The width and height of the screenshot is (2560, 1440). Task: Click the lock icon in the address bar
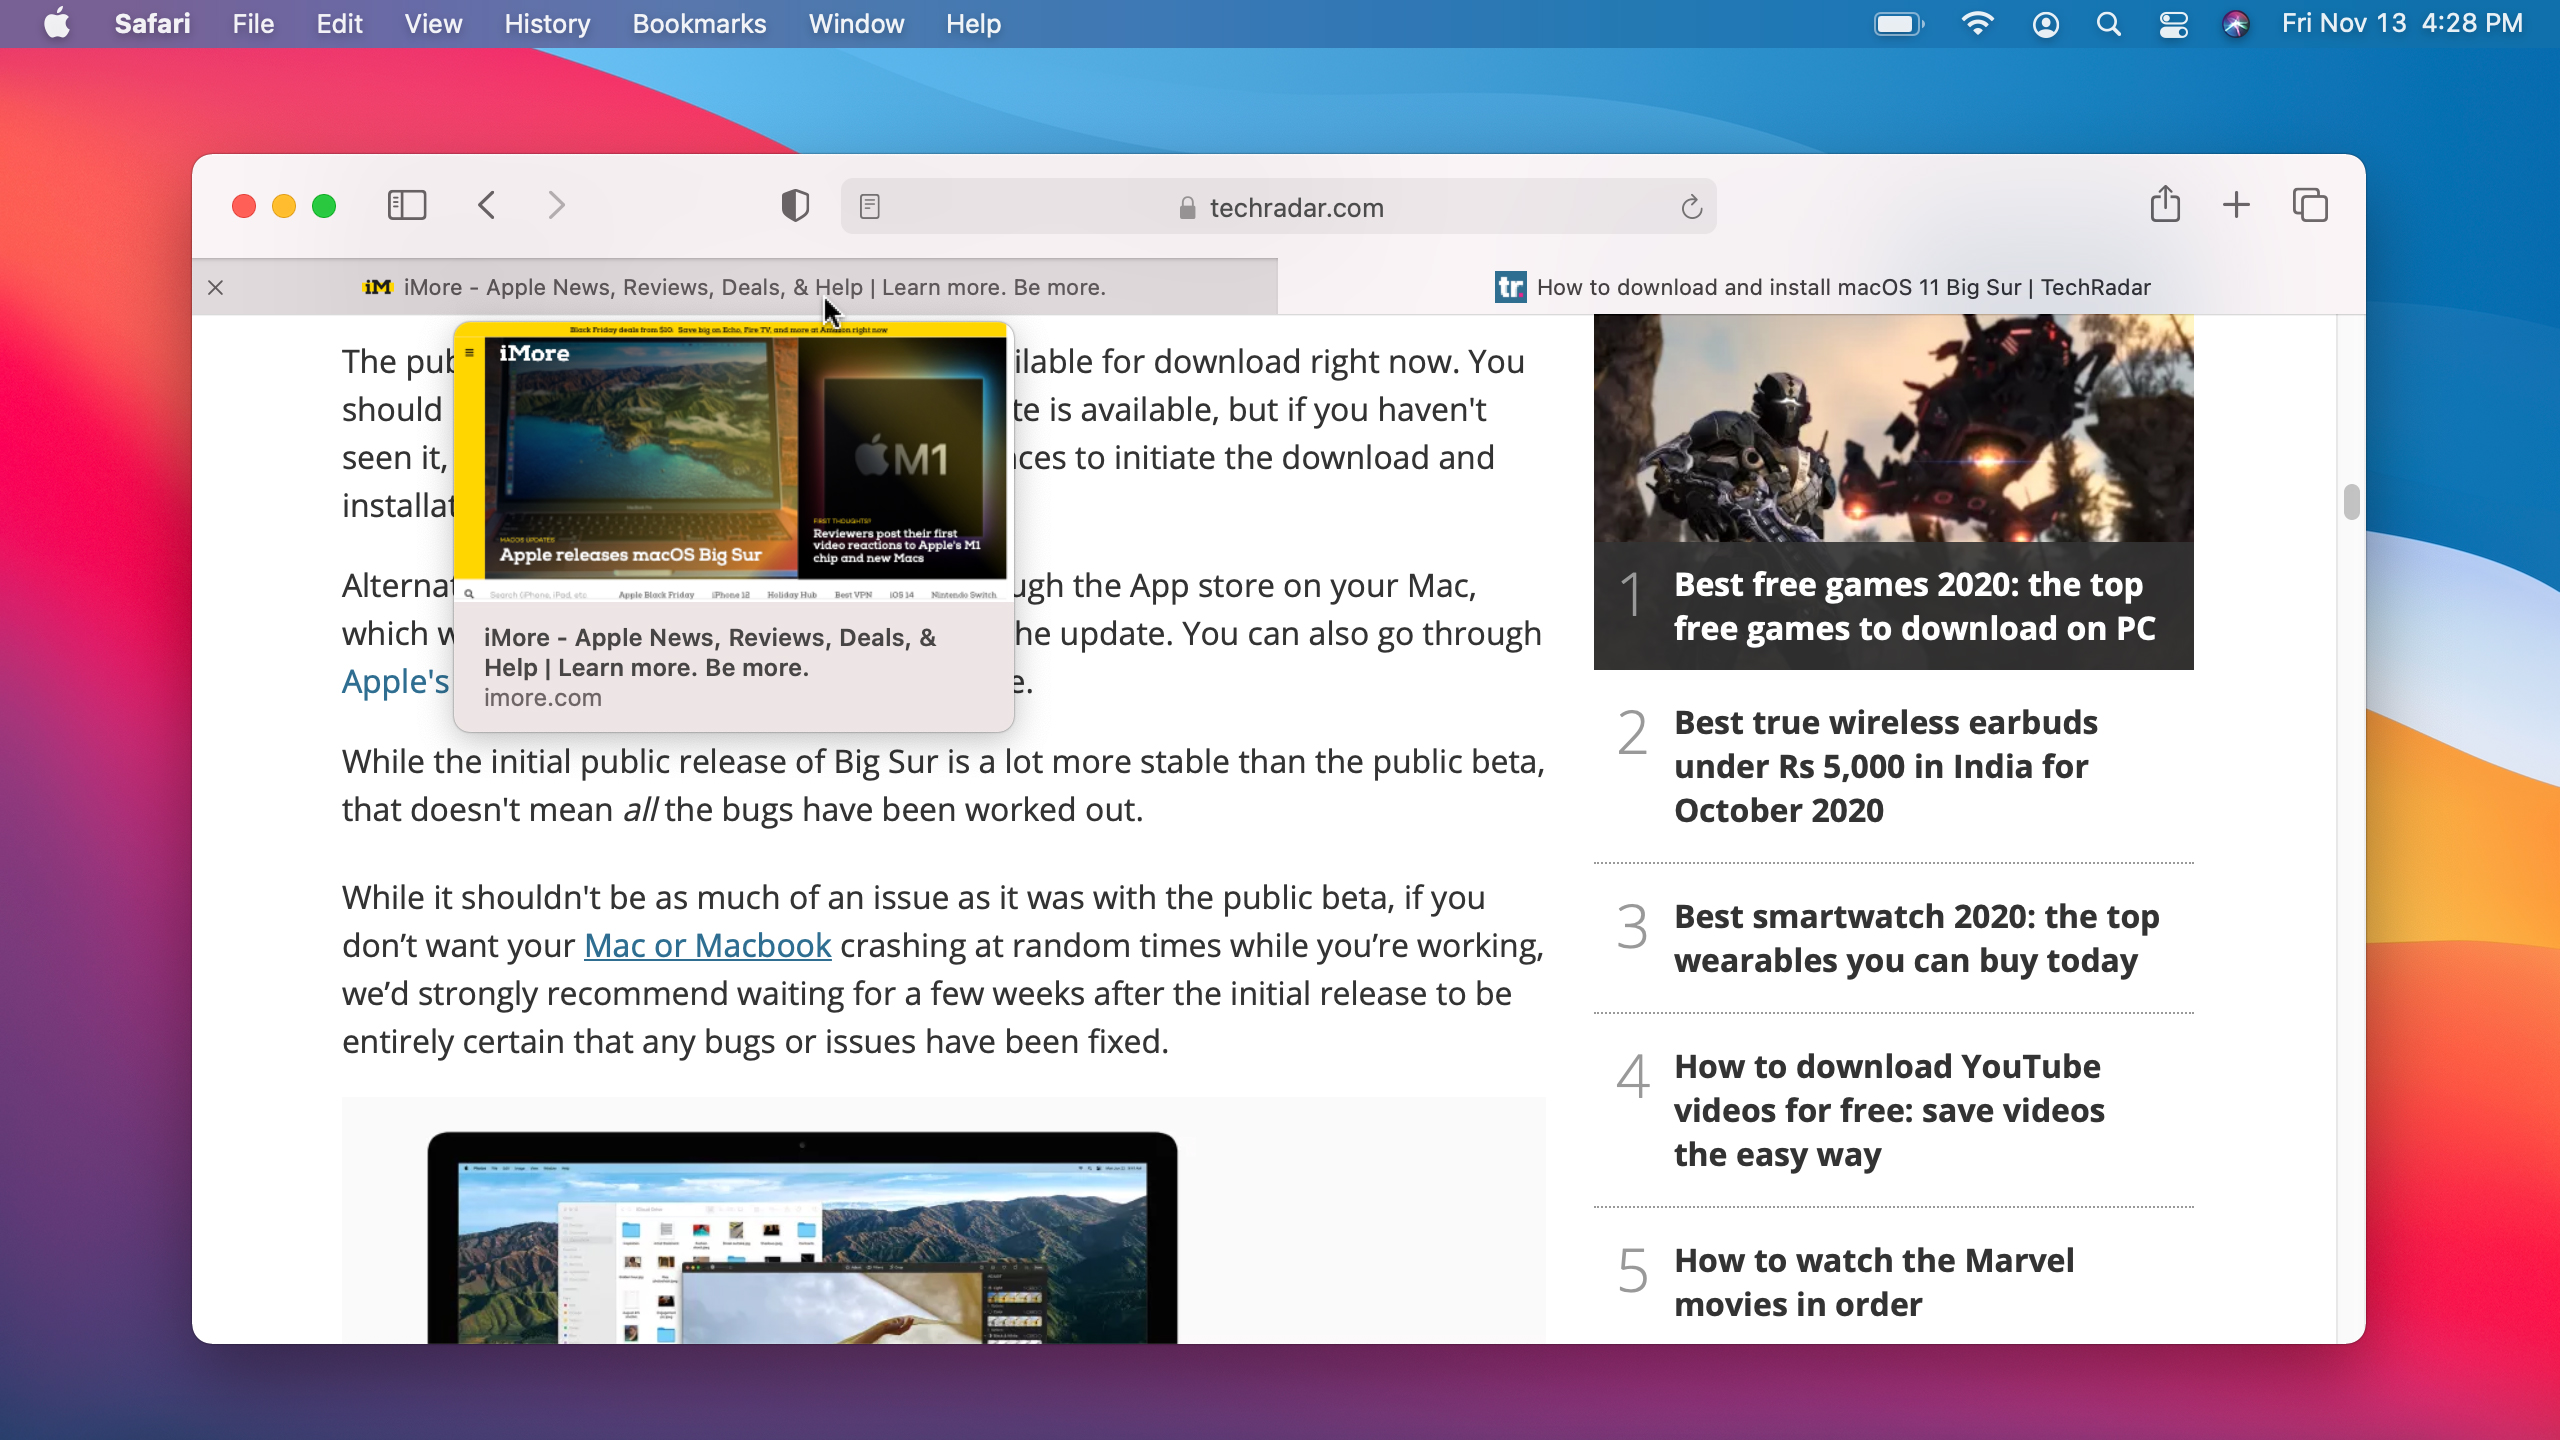pyautogui.click(x=1187, y=208)
